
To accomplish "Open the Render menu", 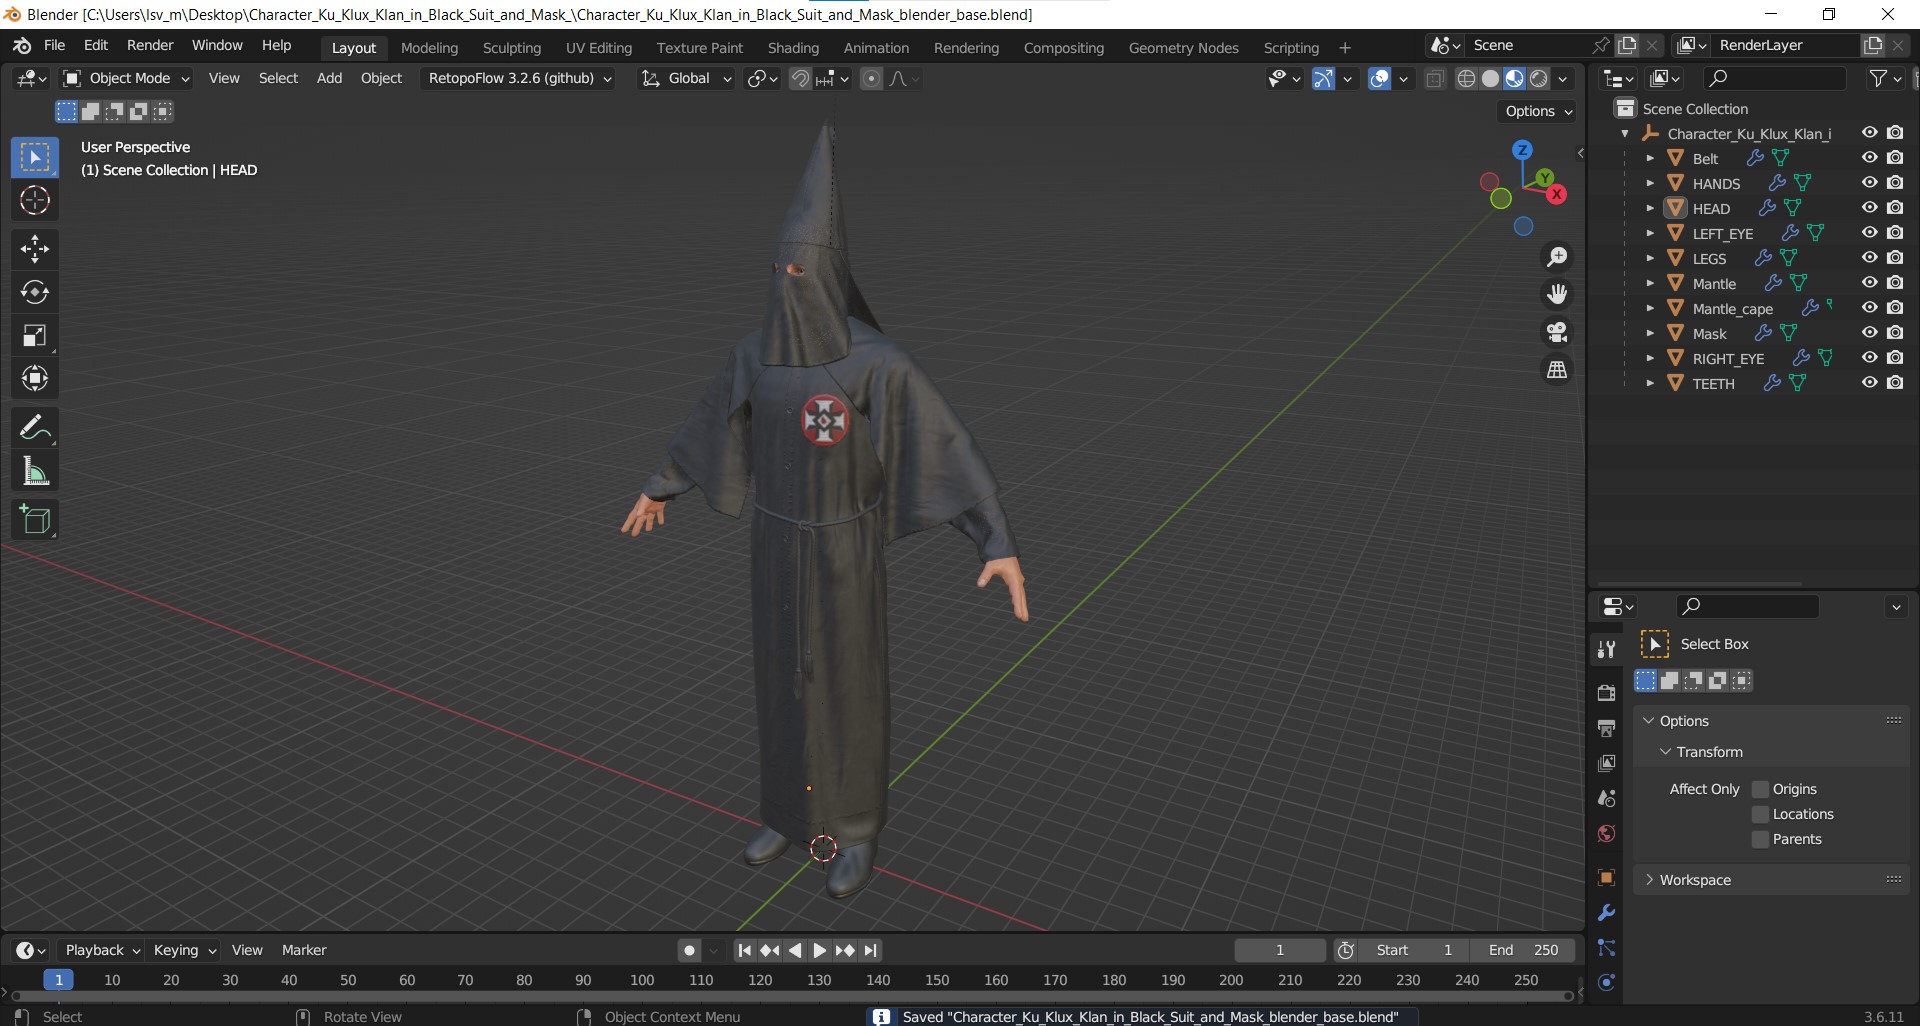I will pos(150,46).
